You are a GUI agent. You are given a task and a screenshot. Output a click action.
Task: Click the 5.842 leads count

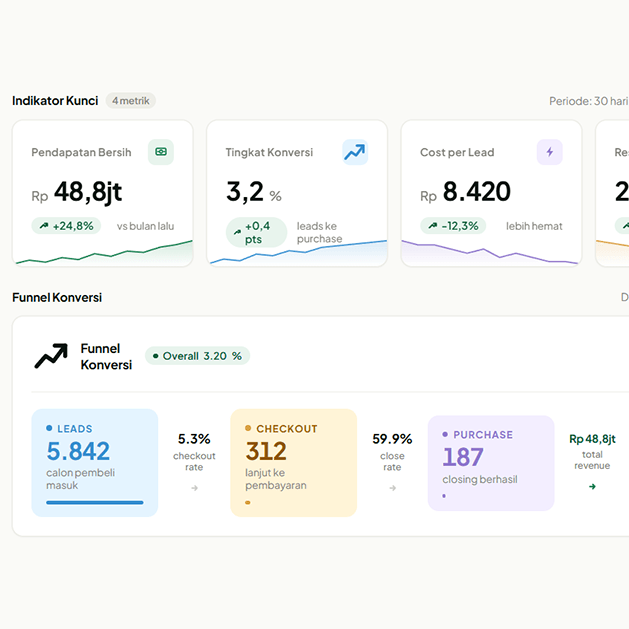coord(78,451)
